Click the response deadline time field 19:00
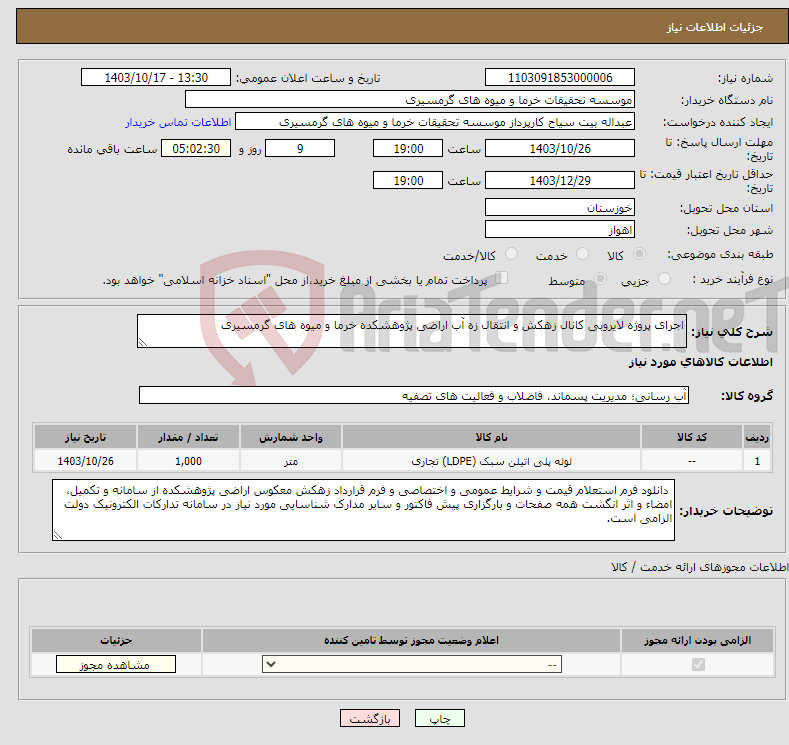This screenshot has height=745, width=789. point(408,148)
